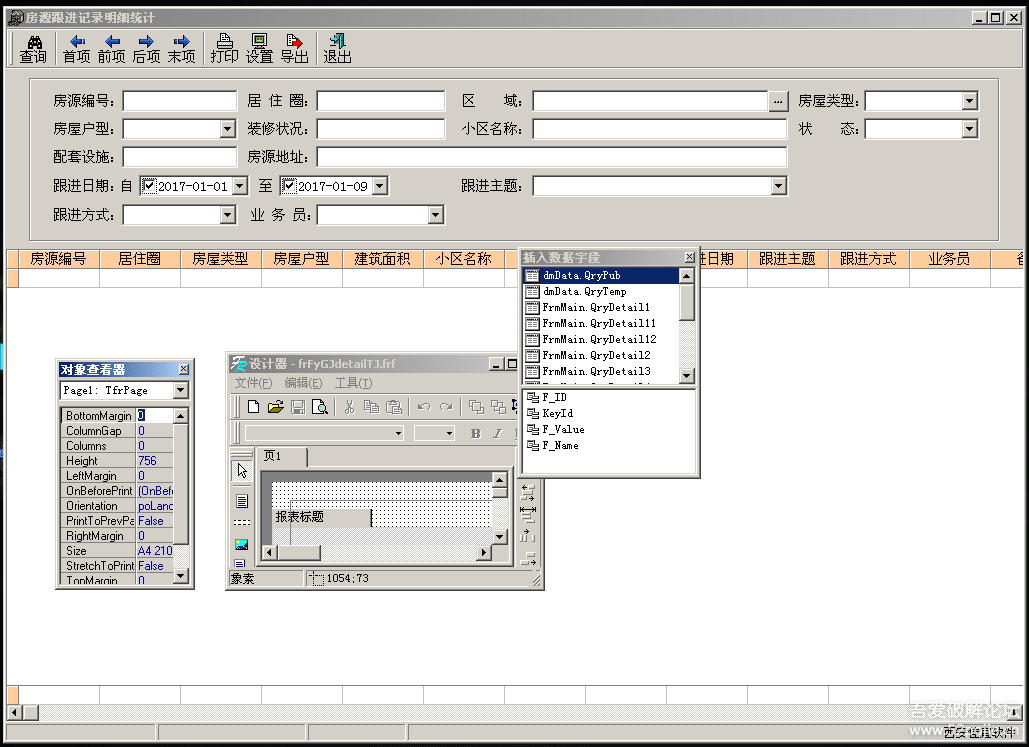Open the 编辑(E) menu in the designer

point(303,383)
